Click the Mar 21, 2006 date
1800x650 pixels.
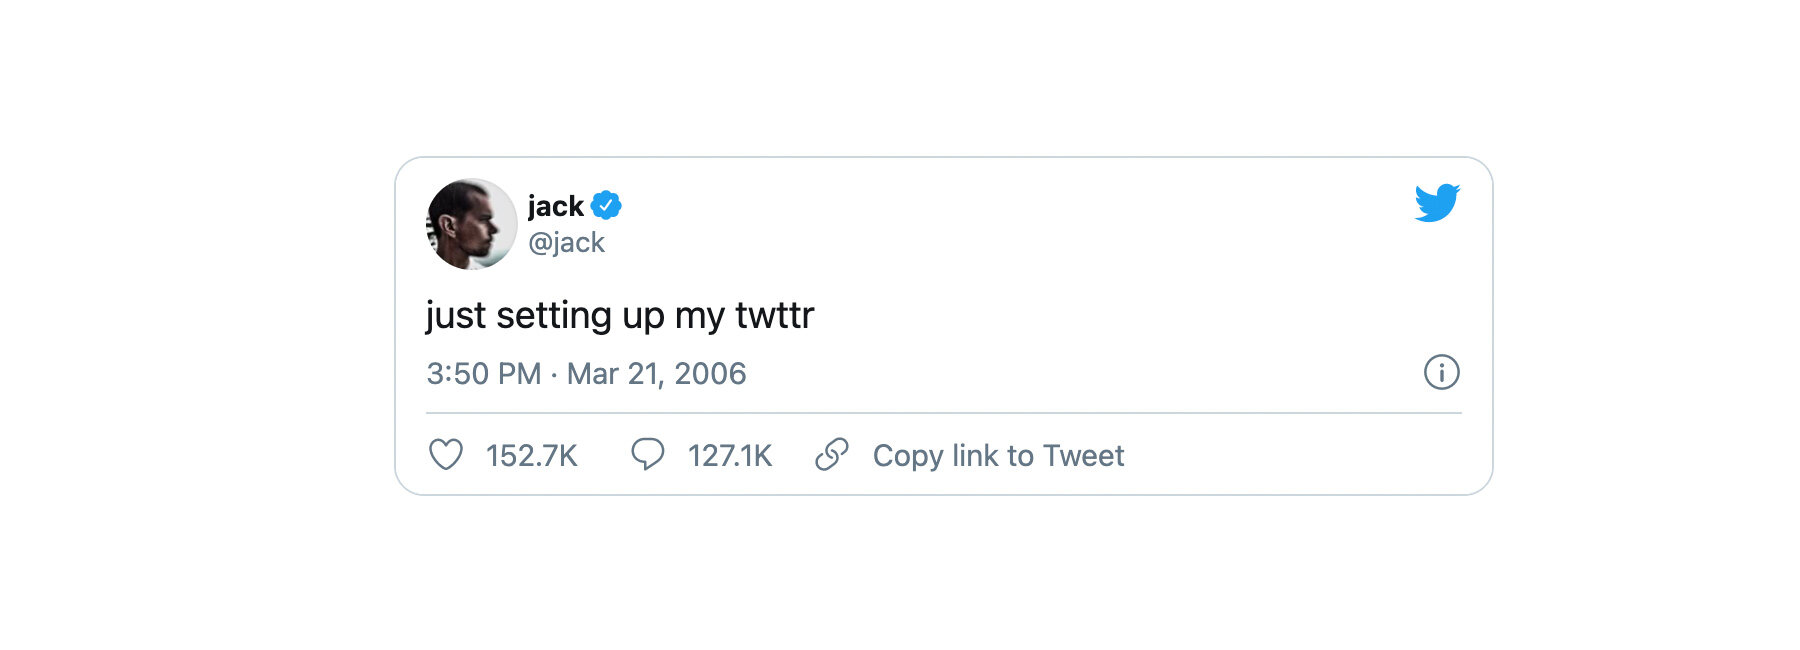(656, 373)
